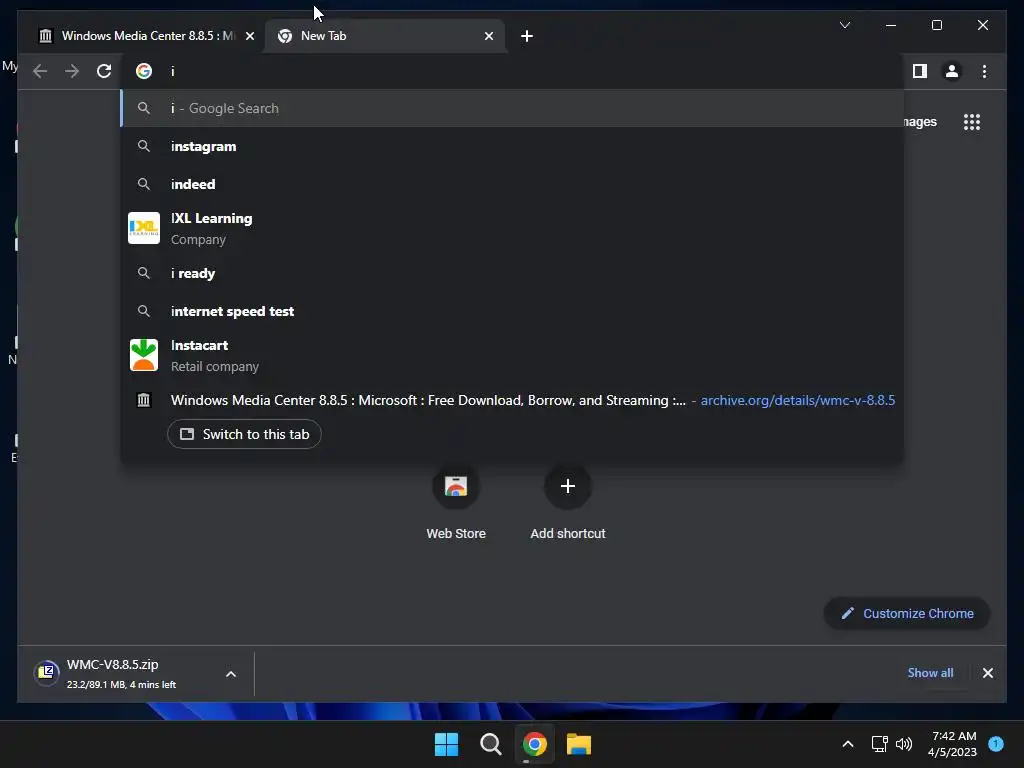
Task: Click the Customize Chrome button
Action: coord(907,613)
